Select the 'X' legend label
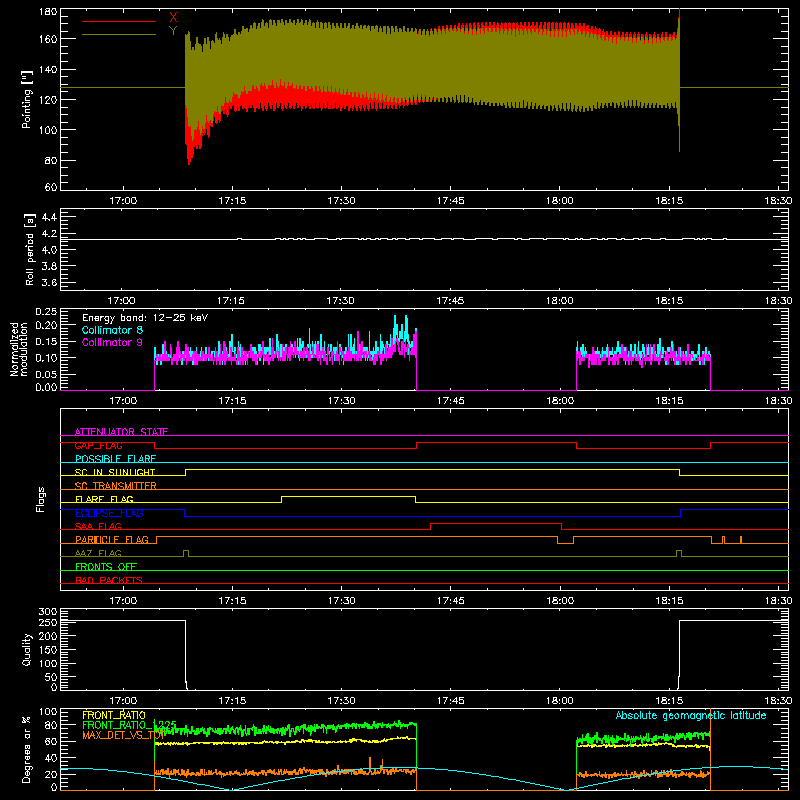This screenshot has height=800, width=800. [x=173, y=18]
